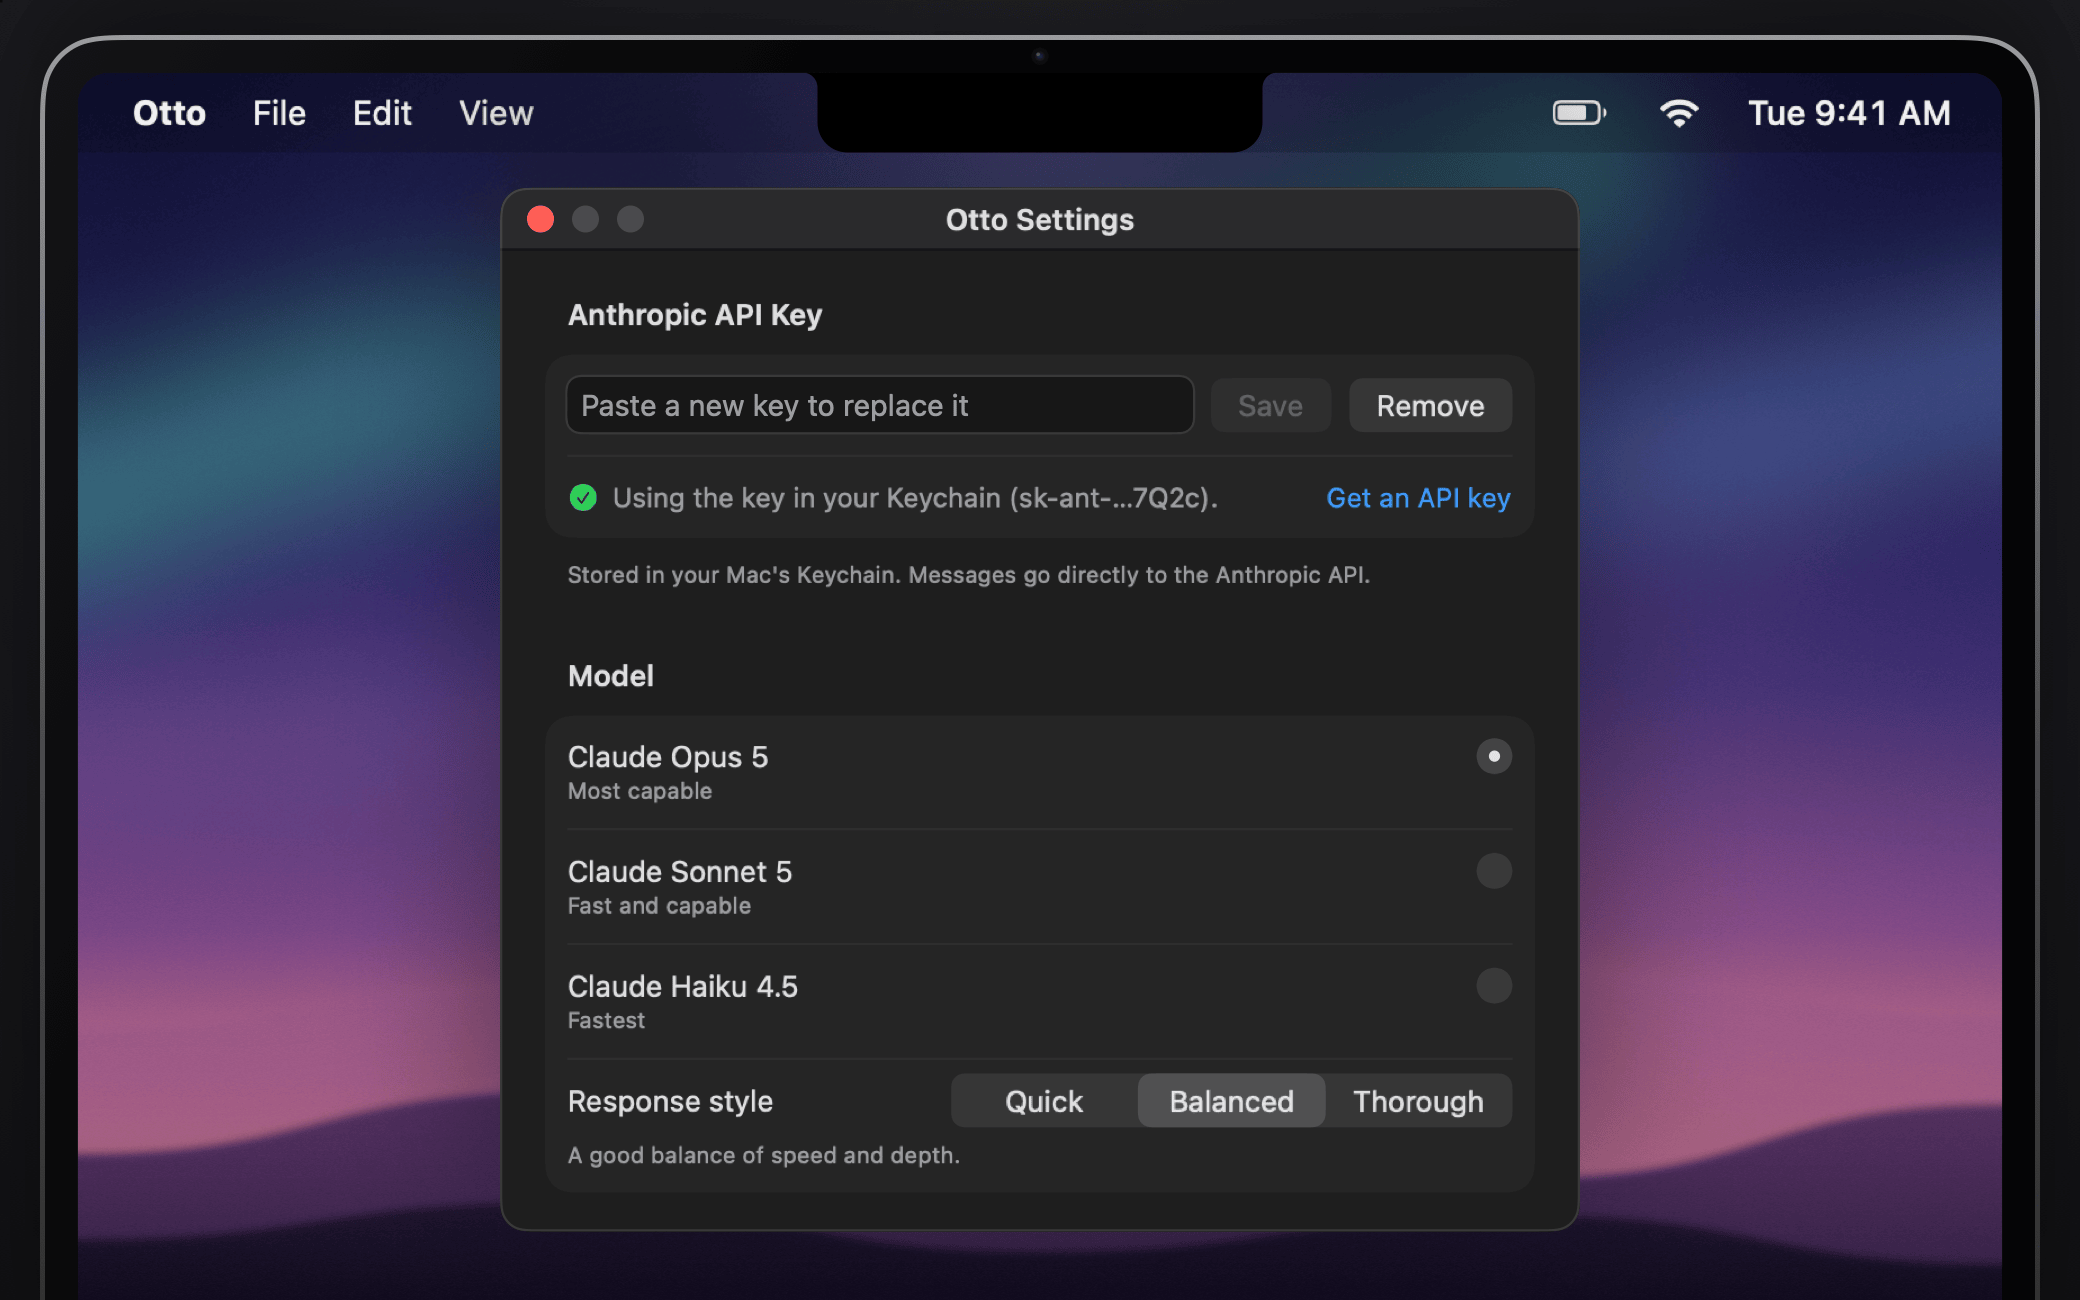Click the Otto Settings window title
The width and height of the screenshot is (2080, 1300).
[x=1040, y=220]
